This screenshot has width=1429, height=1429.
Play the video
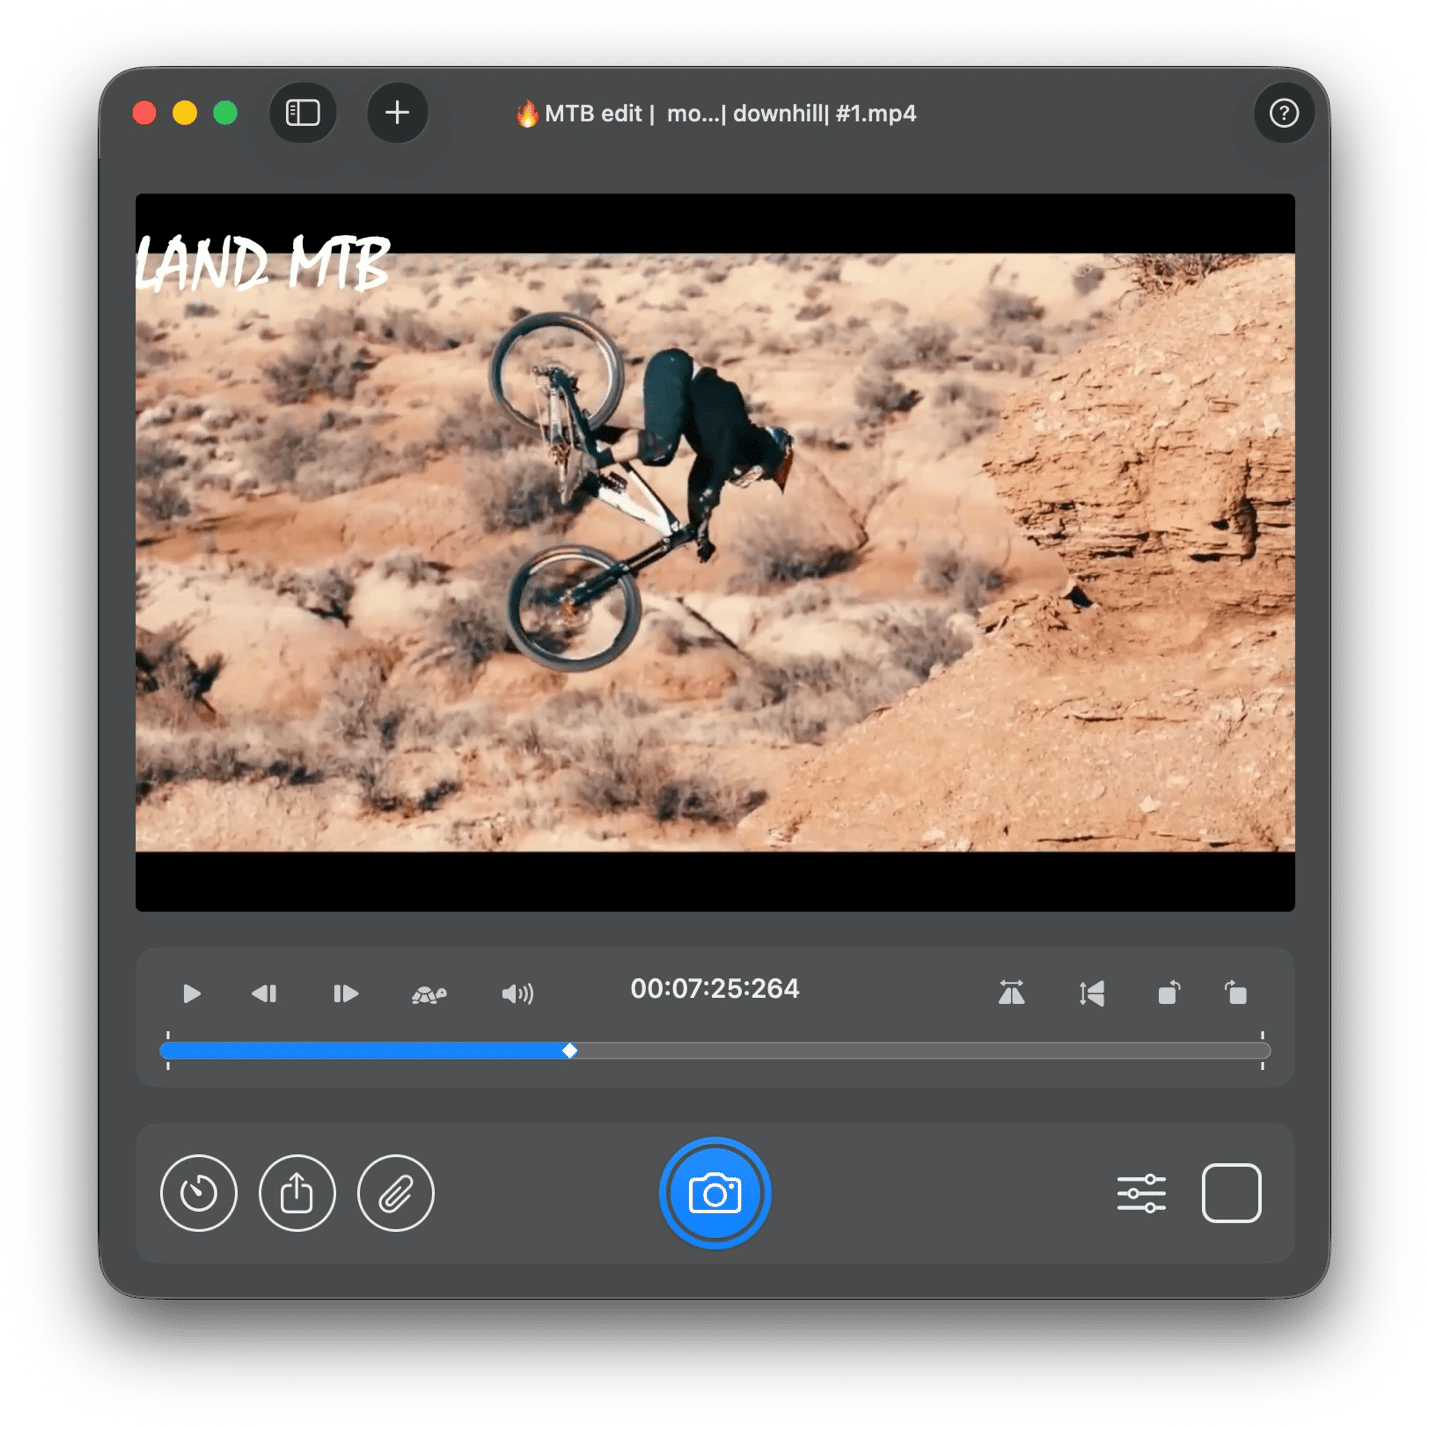(x=192, y=993)
